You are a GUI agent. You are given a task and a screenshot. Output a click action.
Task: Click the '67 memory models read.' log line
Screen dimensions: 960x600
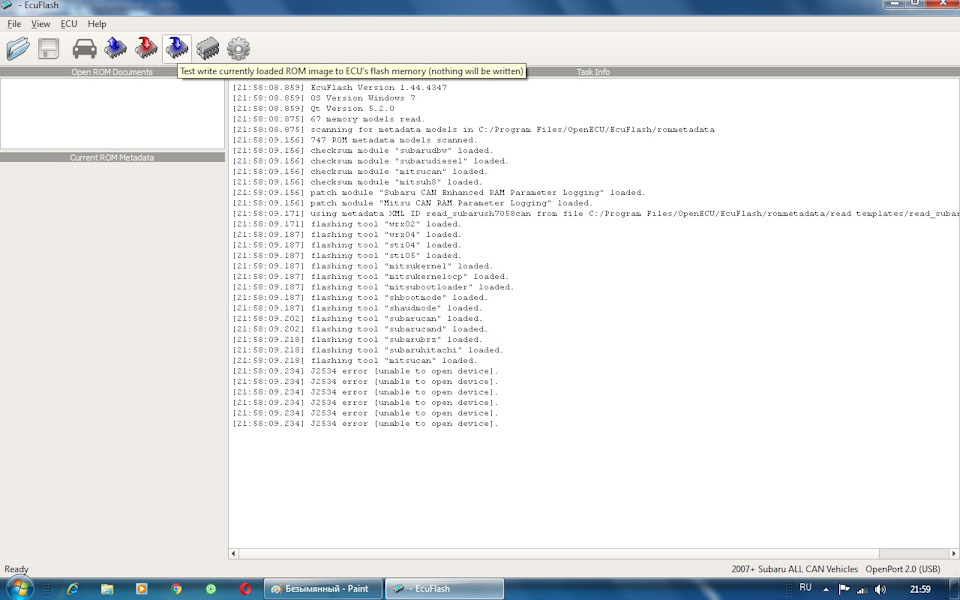[x=329, y=119]
